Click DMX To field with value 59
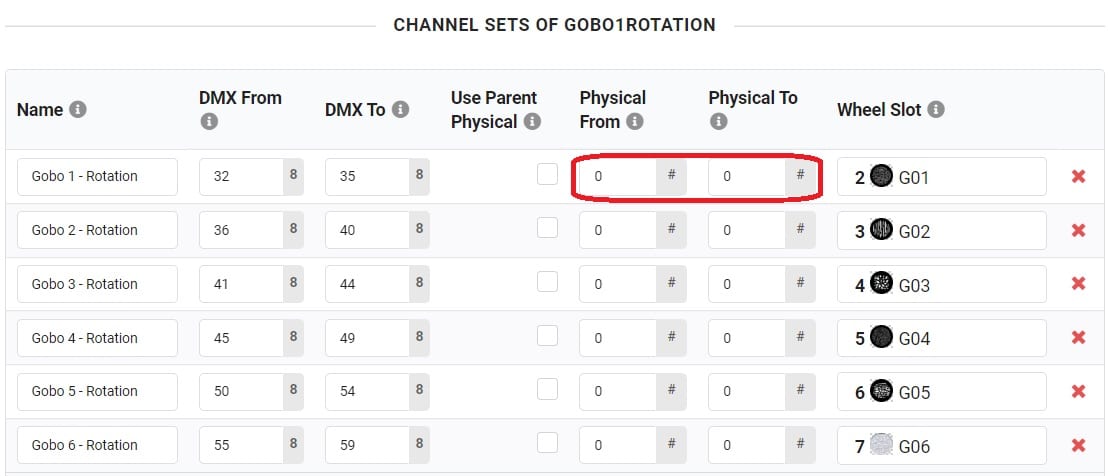Screen dimensions: 1108x476 pyautogui.click(x=367, y=445)
